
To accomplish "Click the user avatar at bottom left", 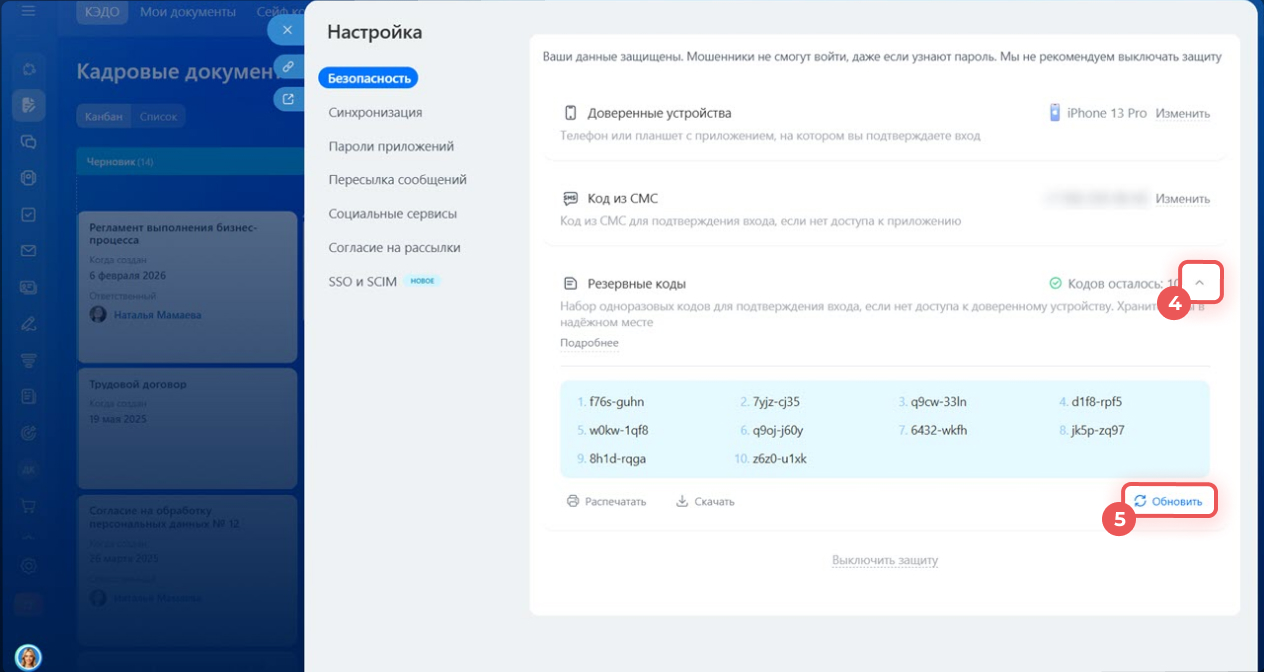I will coord(28,656).
